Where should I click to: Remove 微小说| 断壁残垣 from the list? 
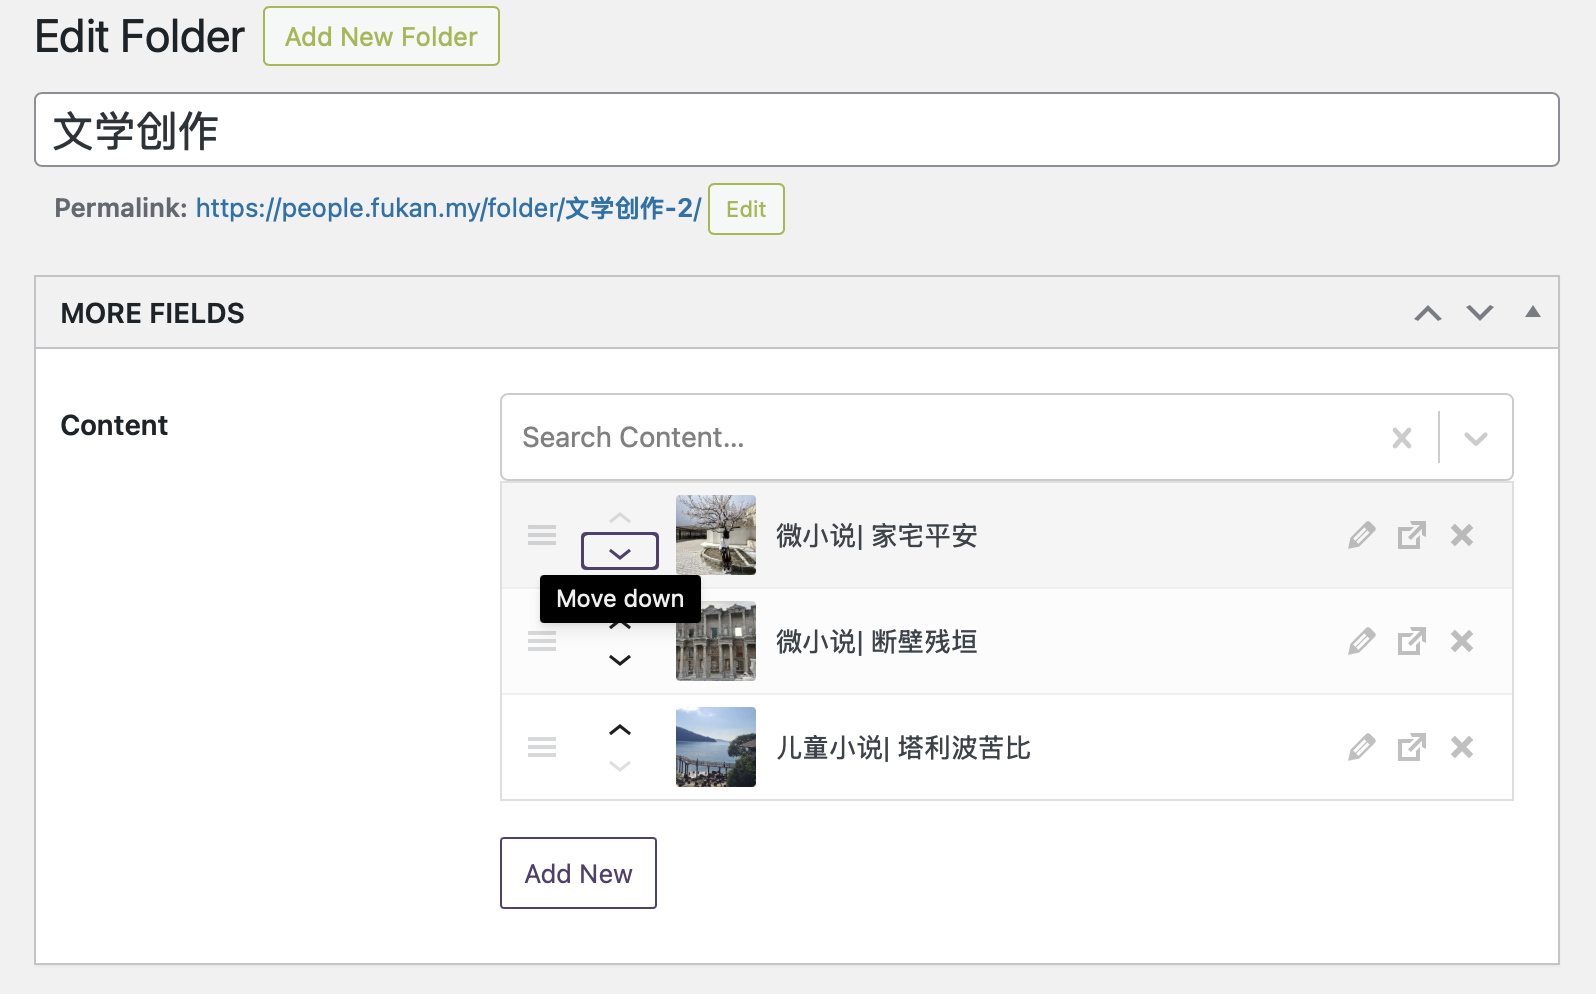[x=1462, y=641]
